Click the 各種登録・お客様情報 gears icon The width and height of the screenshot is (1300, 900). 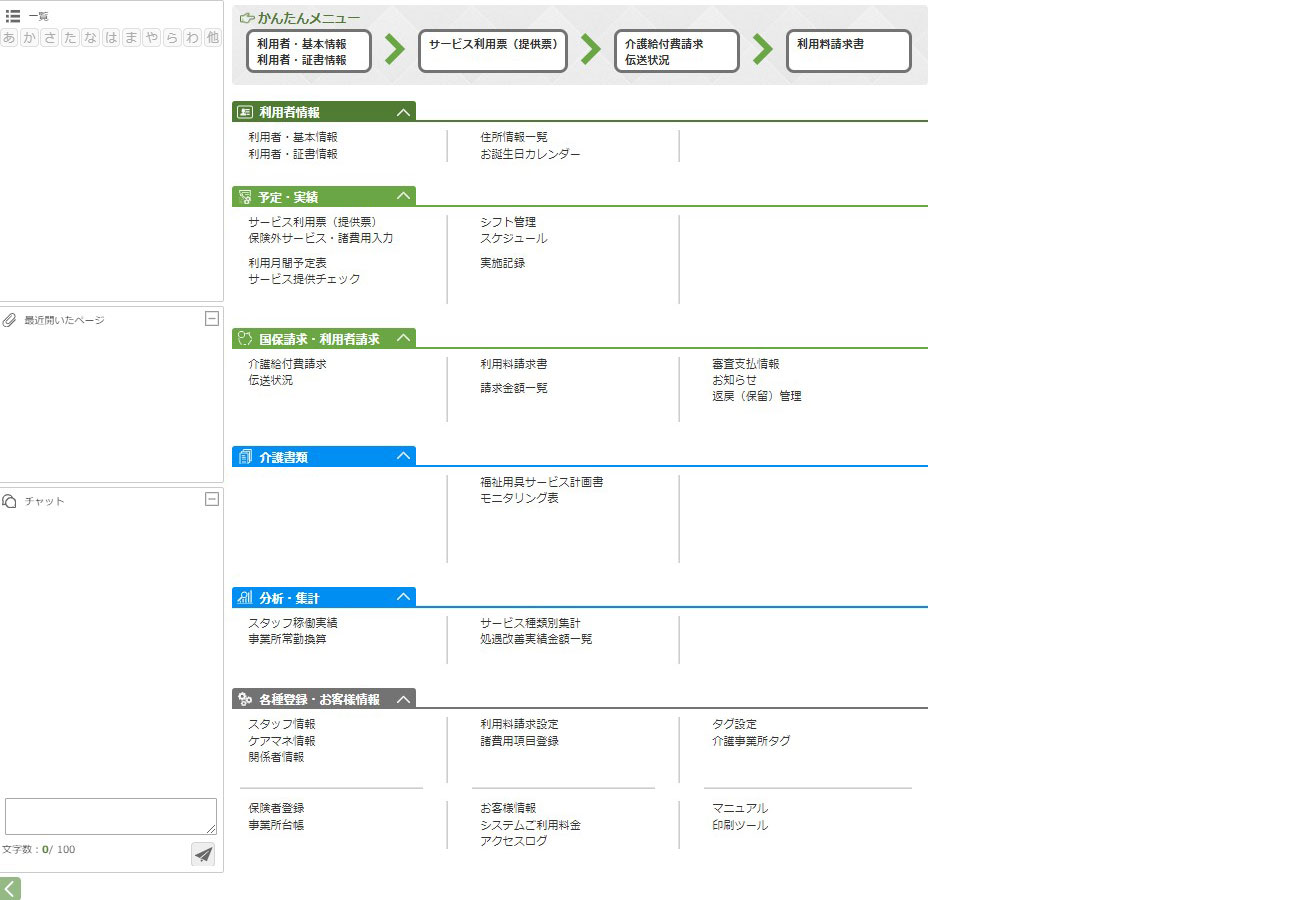point(245,699)
